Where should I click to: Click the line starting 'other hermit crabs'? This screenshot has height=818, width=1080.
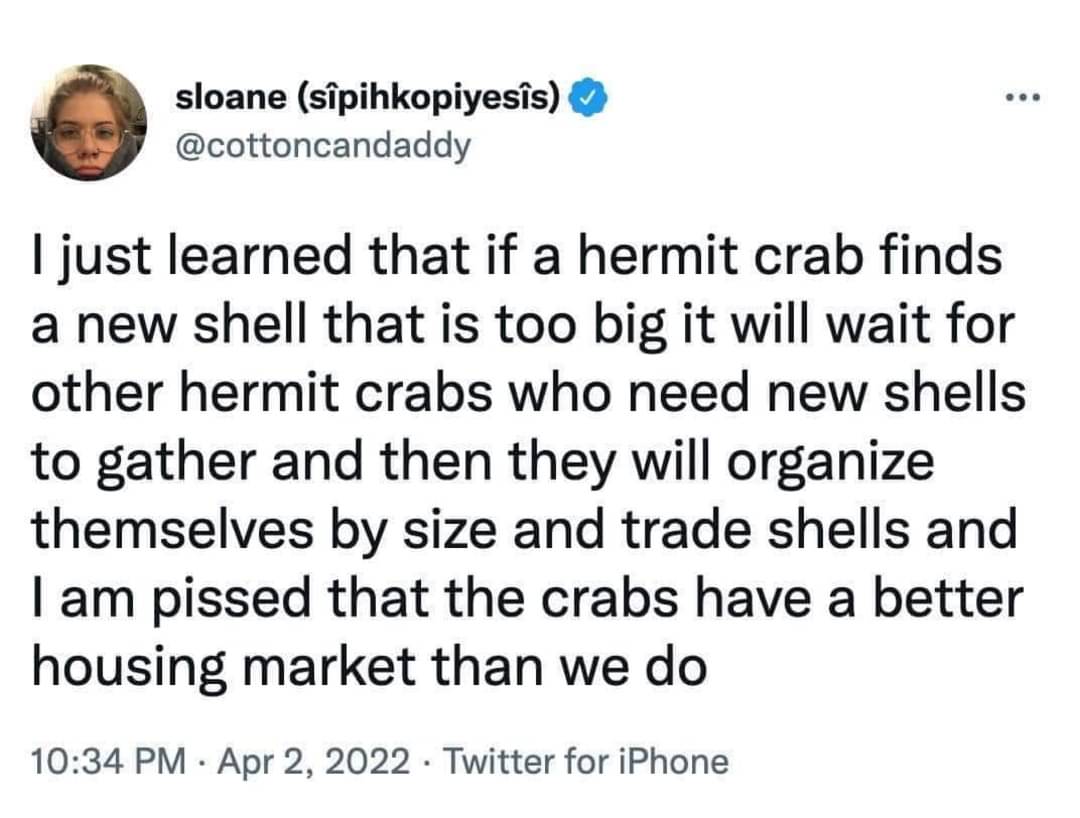529,394
